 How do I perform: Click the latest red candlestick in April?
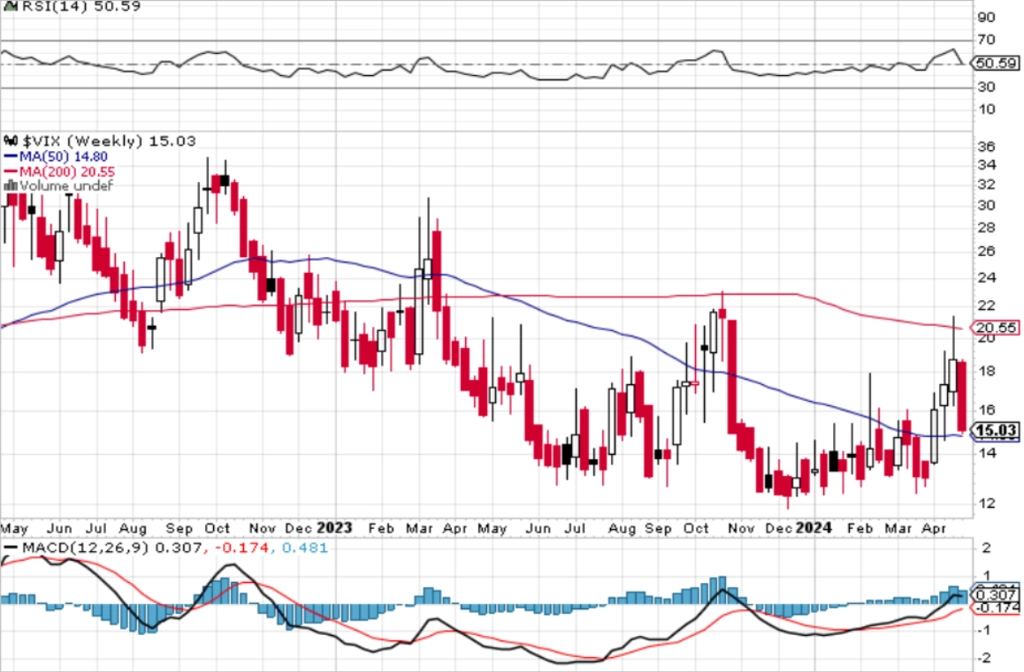(961, 394)
